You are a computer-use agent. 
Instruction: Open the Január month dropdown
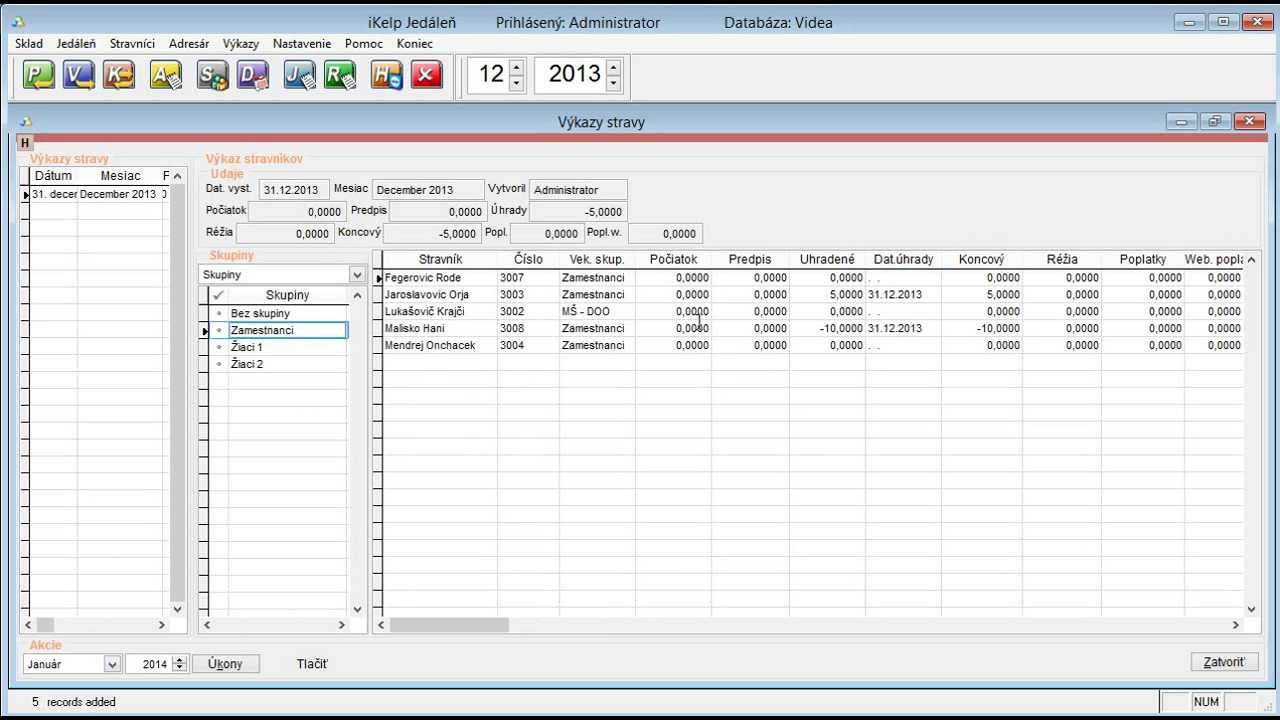point(112,664)
